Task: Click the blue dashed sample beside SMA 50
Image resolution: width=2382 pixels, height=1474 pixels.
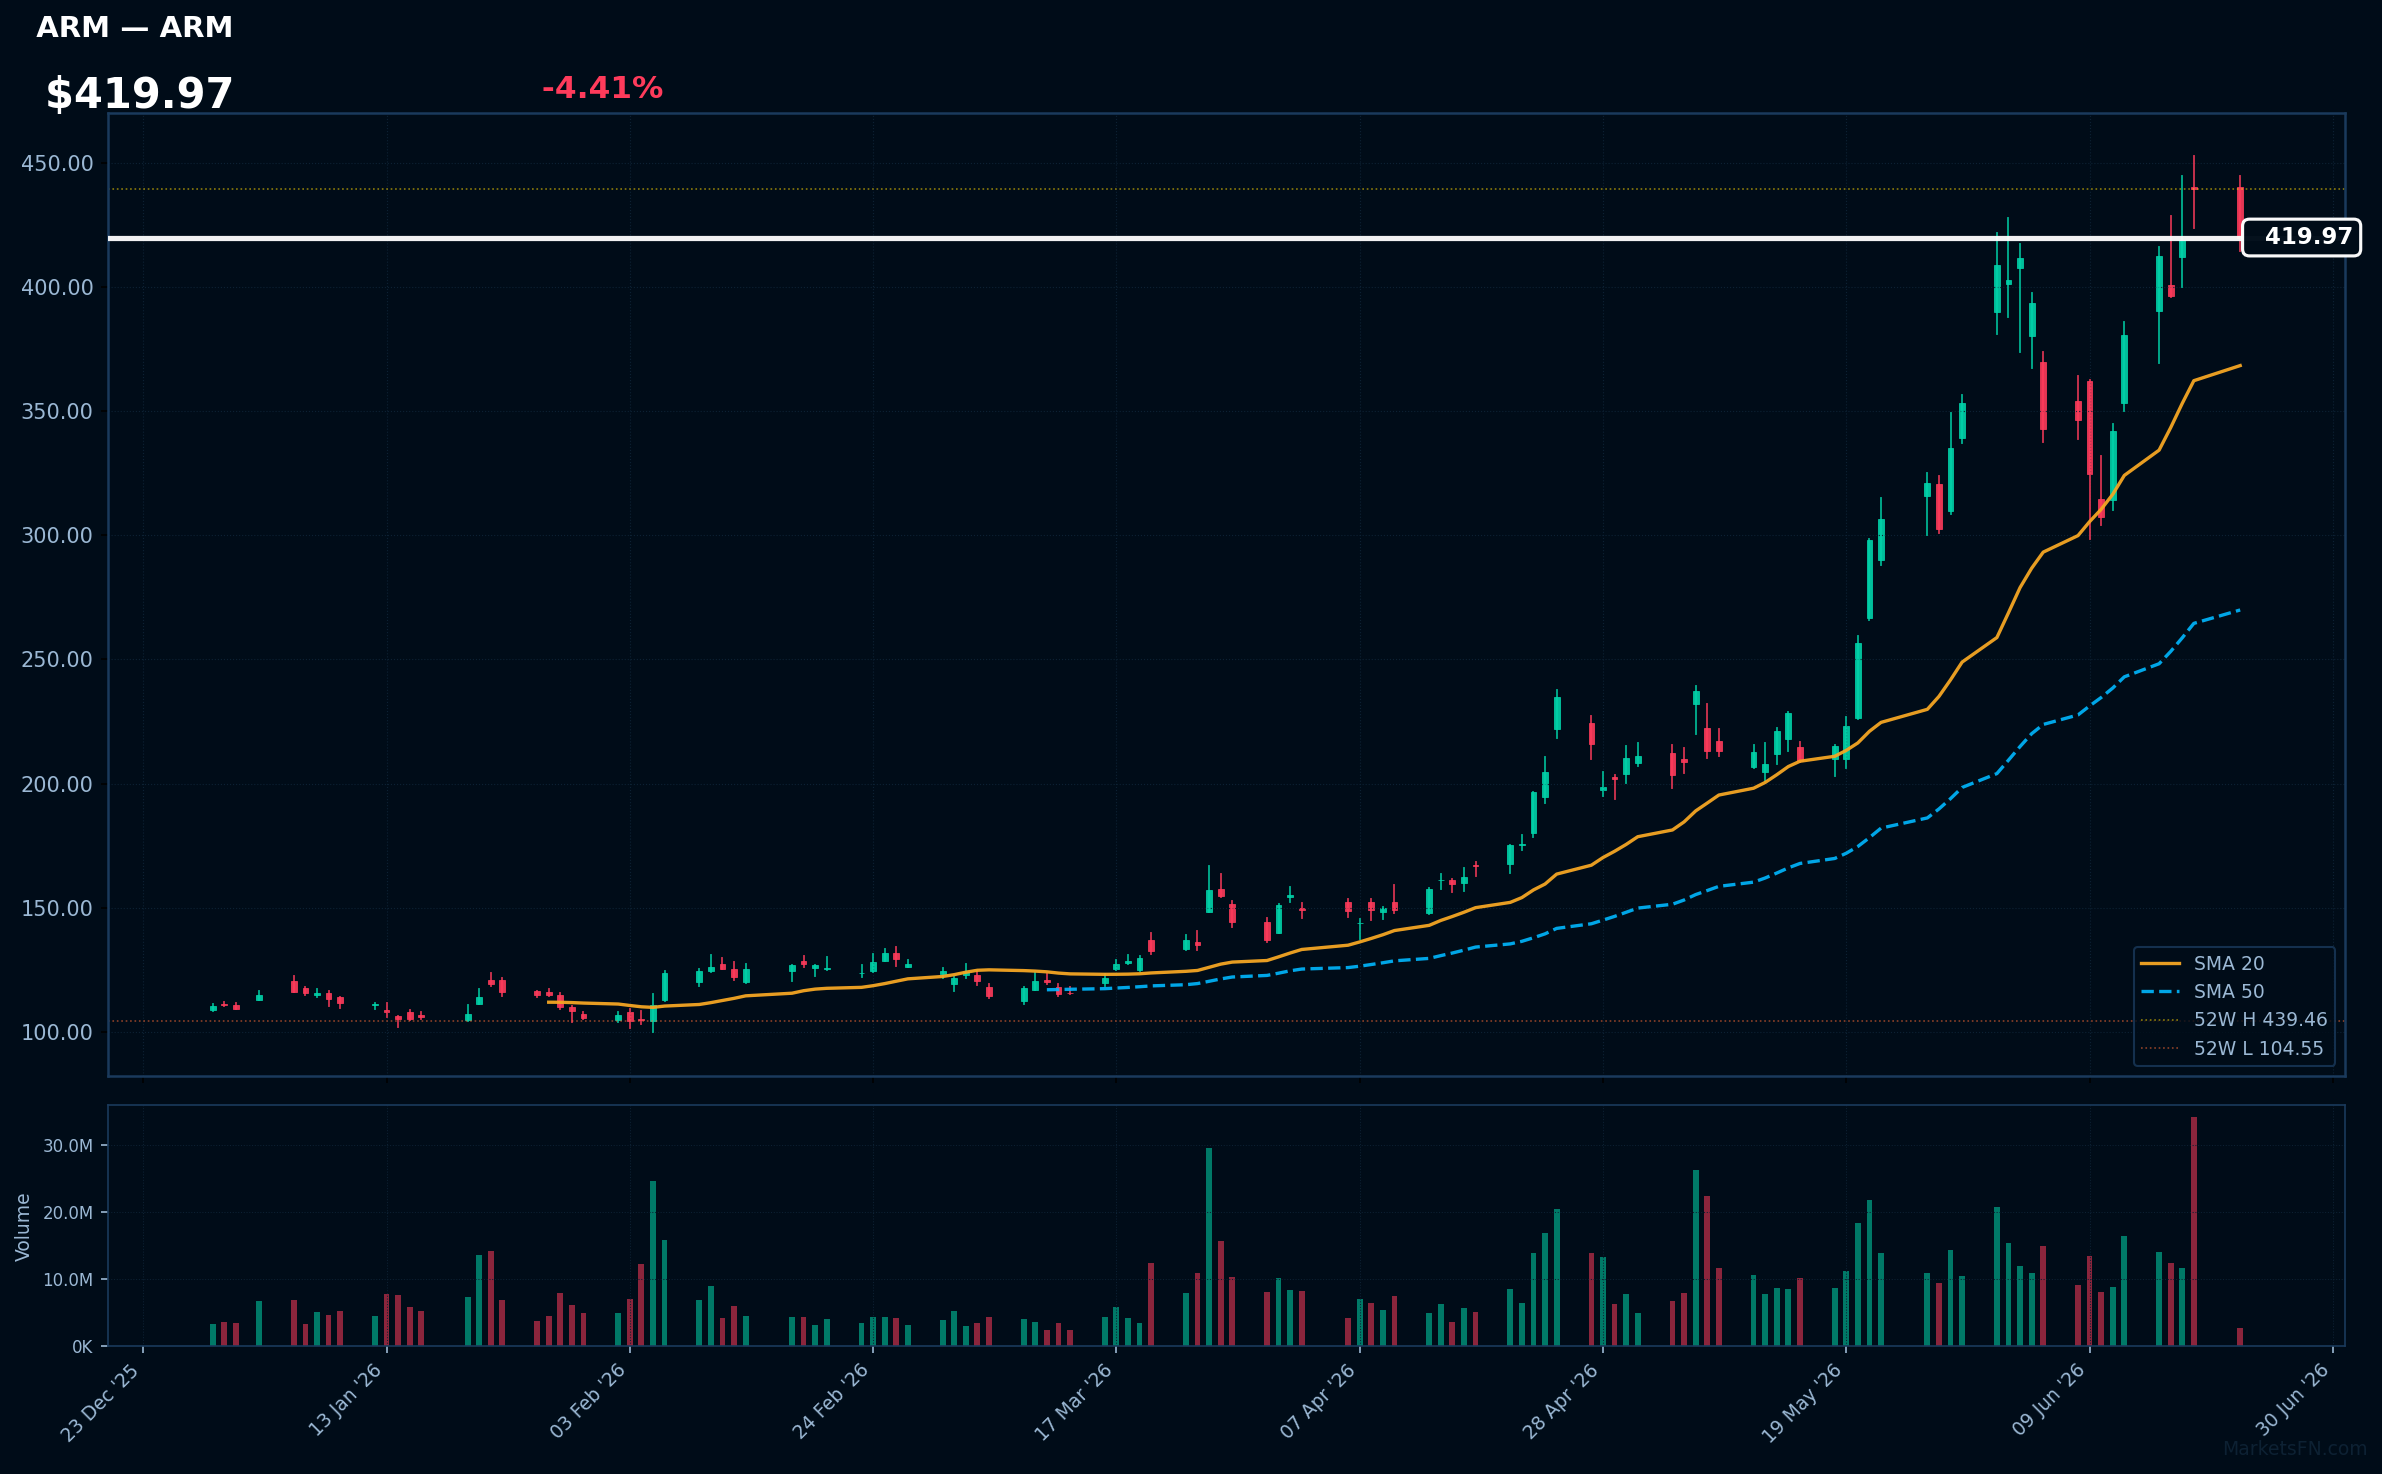Action: pyautogui.click(x=2160, y=991)
